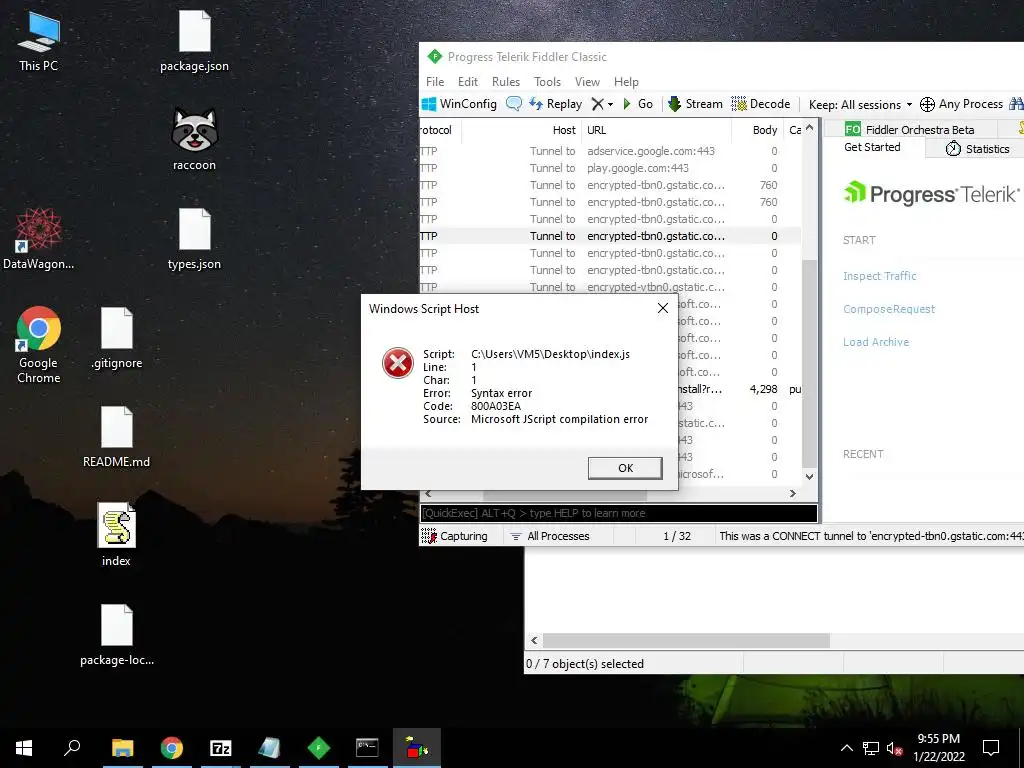Screen dimensions: 1024x768
Task: Click the comment speech bubble icon in Fiddler toolbar
Action: click(x=514, y=104)
